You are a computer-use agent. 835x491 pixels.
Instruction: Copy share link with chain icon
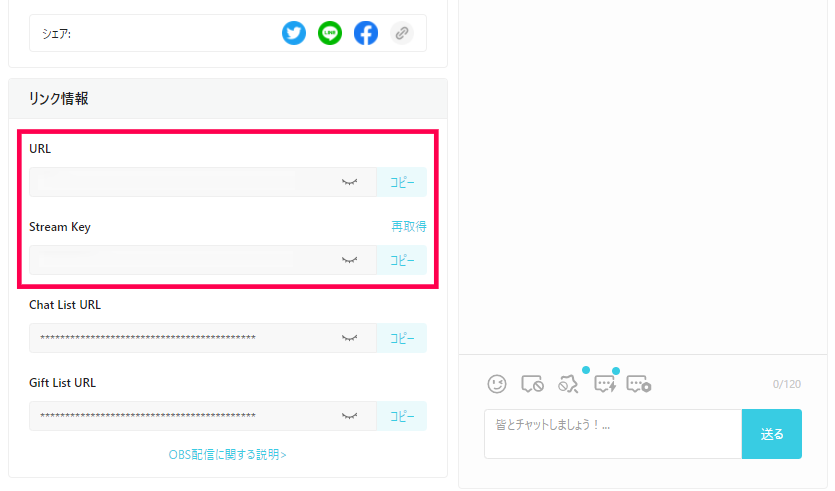tap(402, 33)
